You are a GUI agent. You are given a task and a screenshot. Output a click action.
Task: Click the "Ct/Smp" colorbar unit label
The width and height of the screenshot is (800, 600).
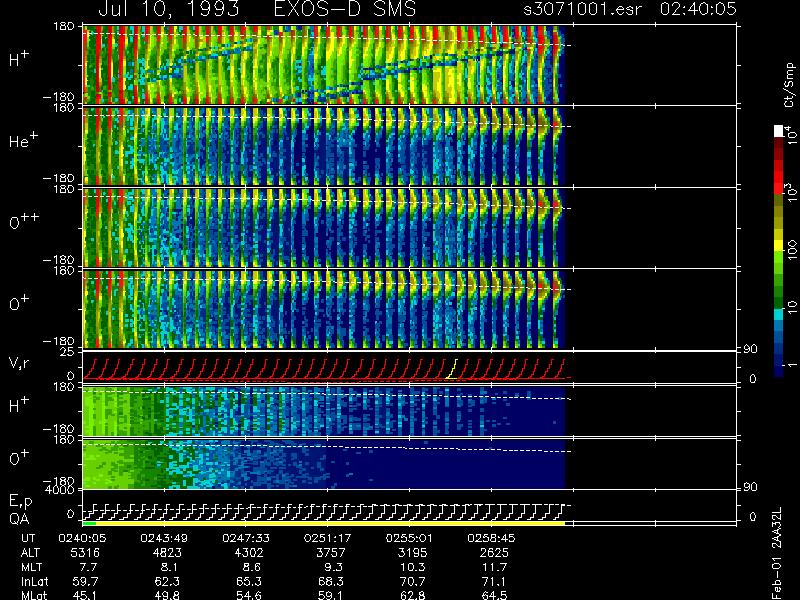point(789,85)
